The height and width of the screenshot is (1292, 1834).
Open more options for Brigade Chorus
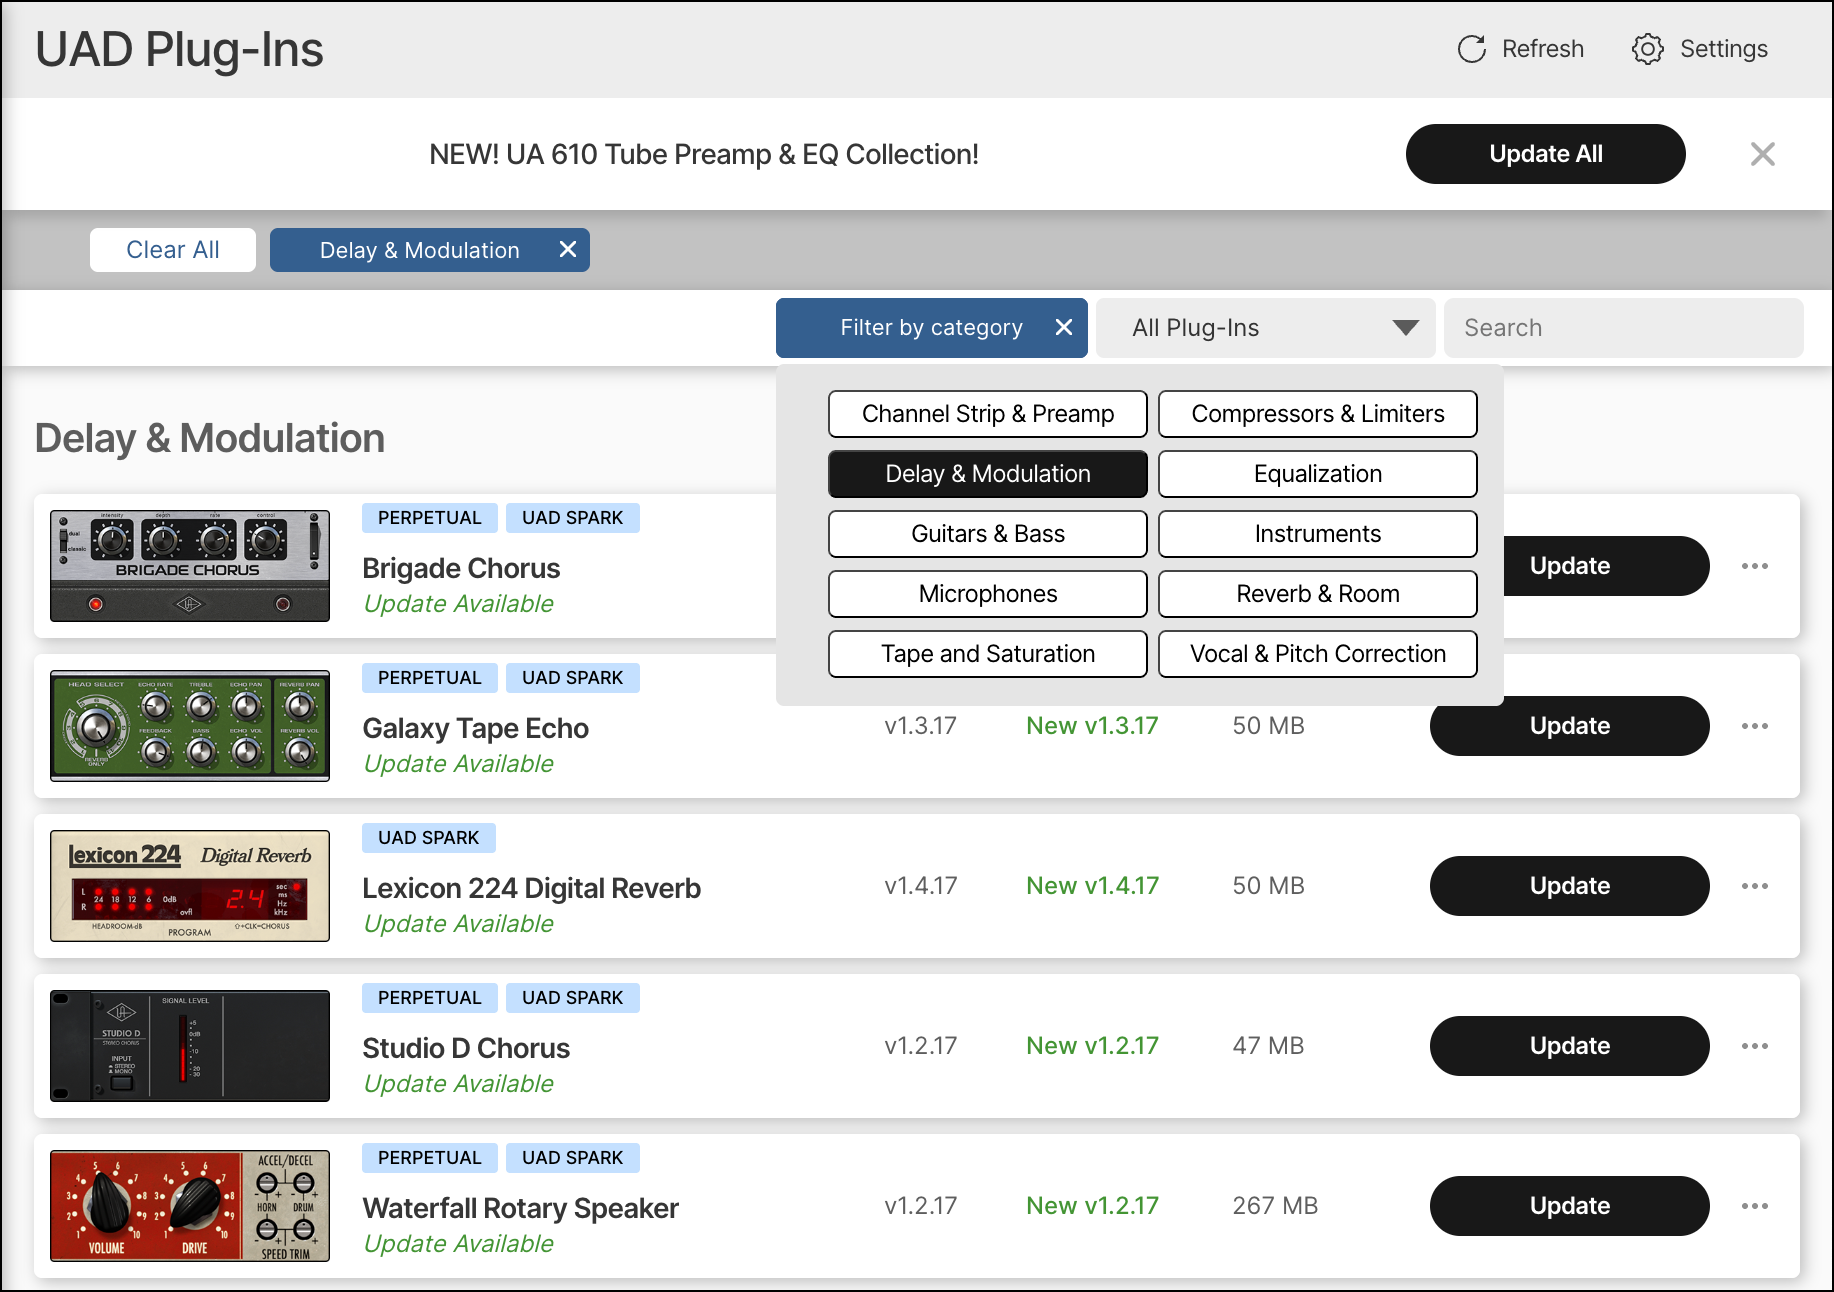pyautogui.click(x=1754, y=566)
